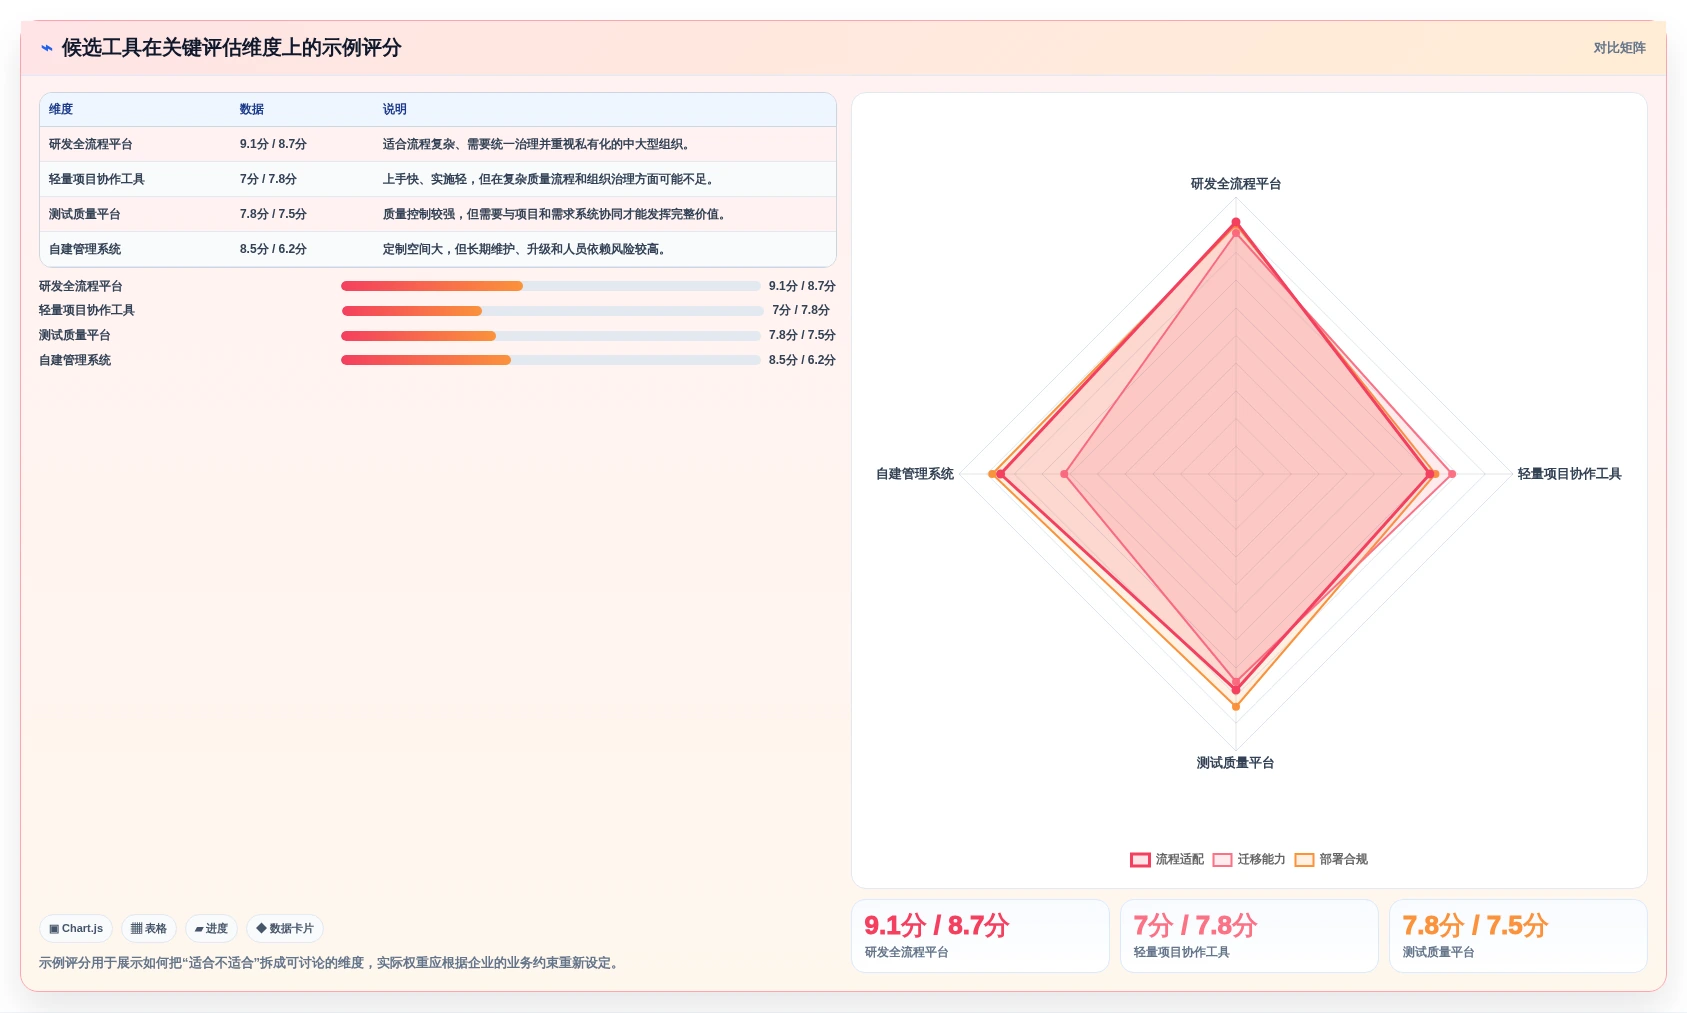Image resolution: width=1687 pixels, height=1013 pixels.
Task: Select the 测试质量平台 table row name
Action: pos(85,214)
